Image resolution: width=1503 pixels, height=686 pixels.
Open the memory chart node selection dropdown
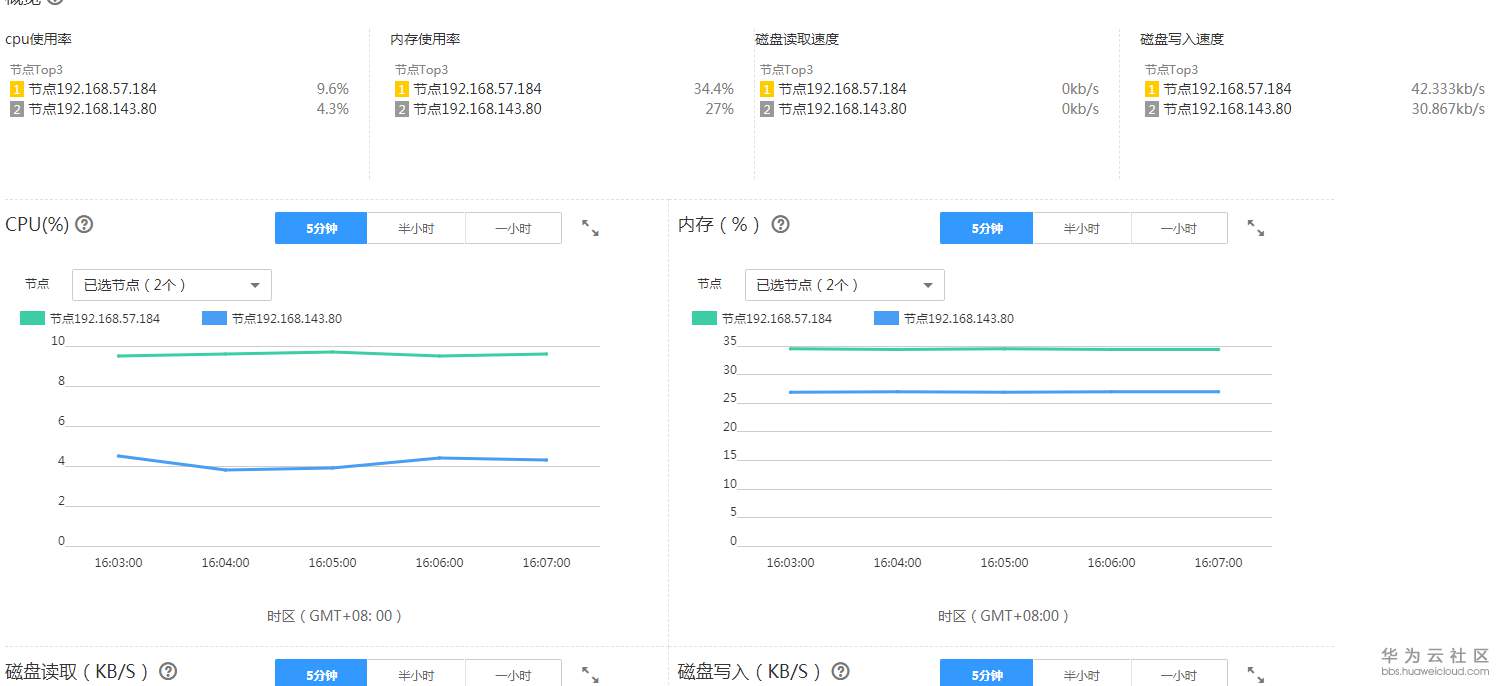click(844, 285)
